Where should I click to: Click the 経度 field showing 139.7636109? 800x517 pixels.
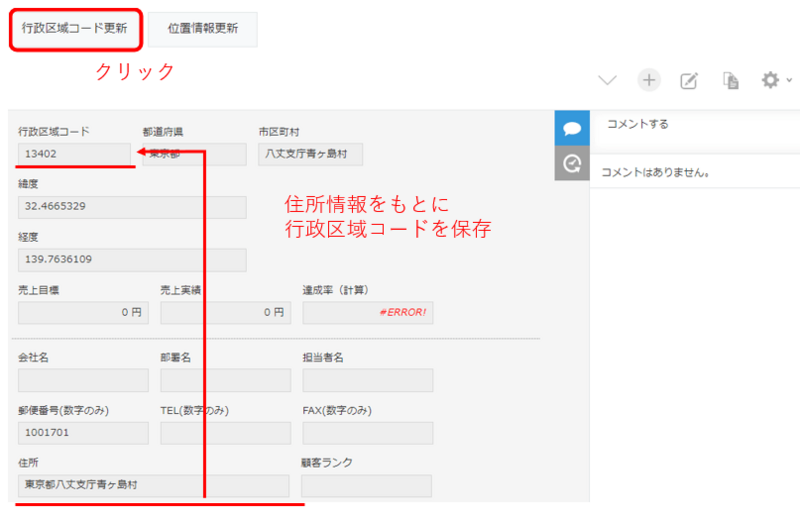pyautogui.click(x=132, y=260)
